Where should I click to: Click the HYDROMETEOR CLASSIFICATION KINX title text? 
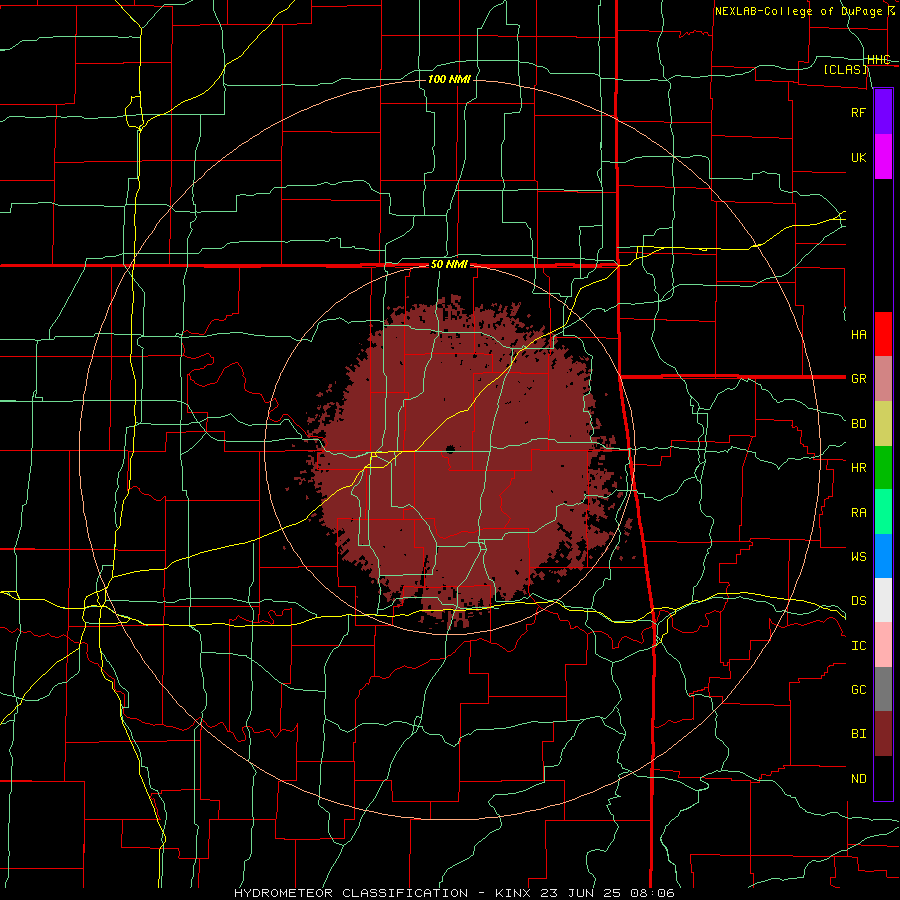(453, 893)
